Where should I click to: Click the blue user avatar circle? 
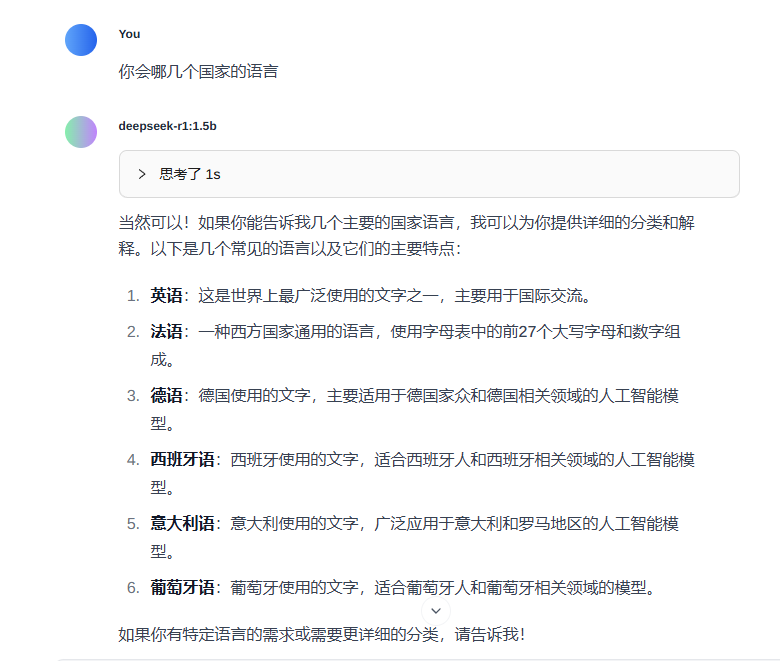click(x=81, y=40)
